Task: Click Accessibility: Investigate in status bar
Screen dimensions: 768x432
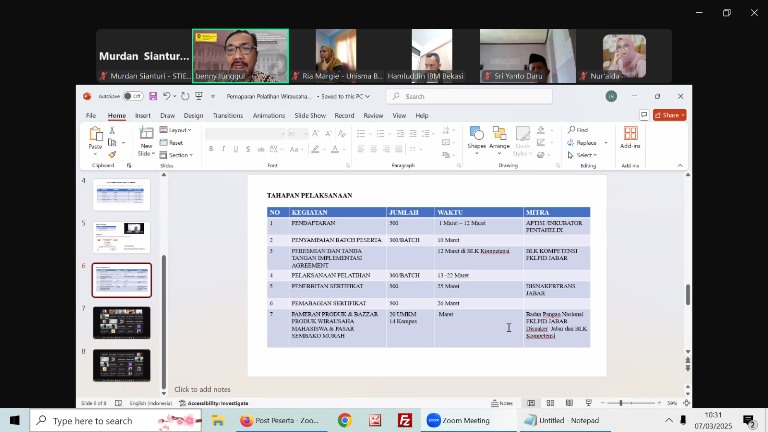Action: coord(219,403)
